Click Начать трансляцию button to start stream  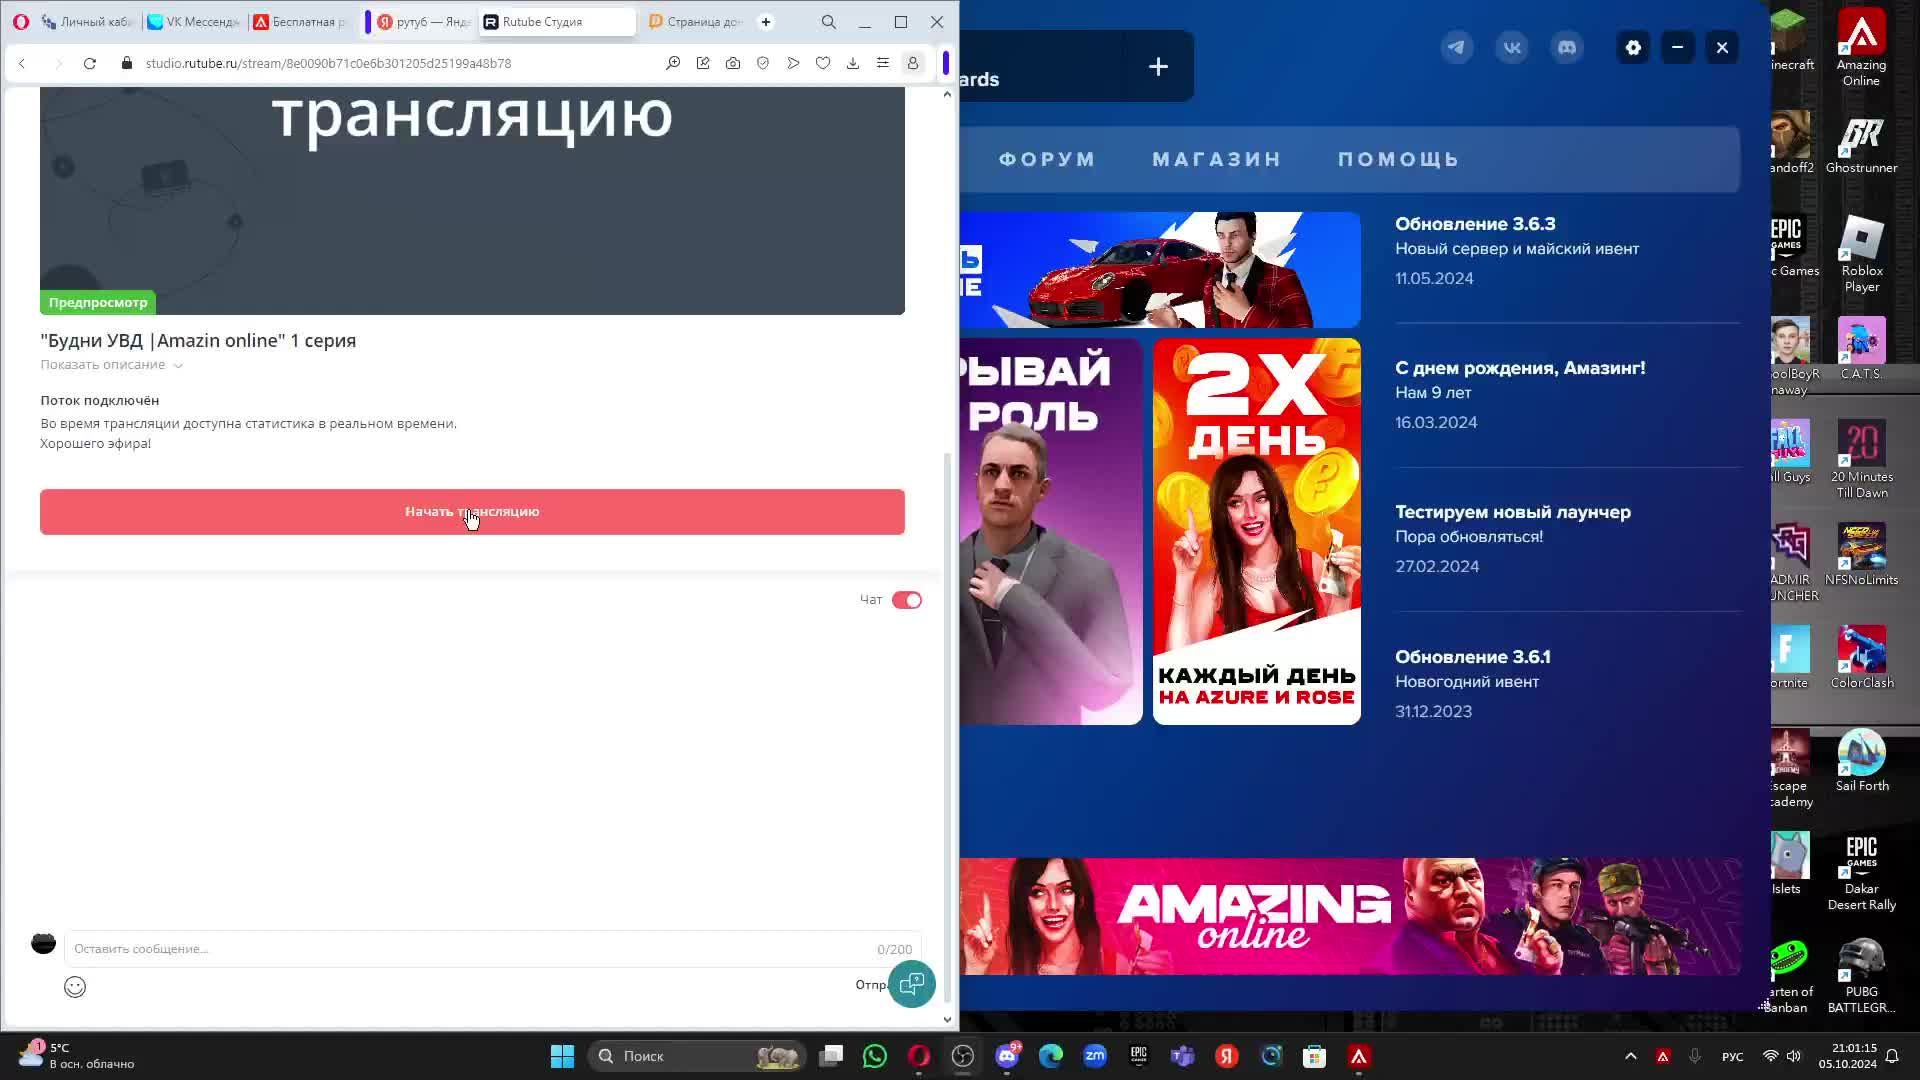[x=473, y=512]
